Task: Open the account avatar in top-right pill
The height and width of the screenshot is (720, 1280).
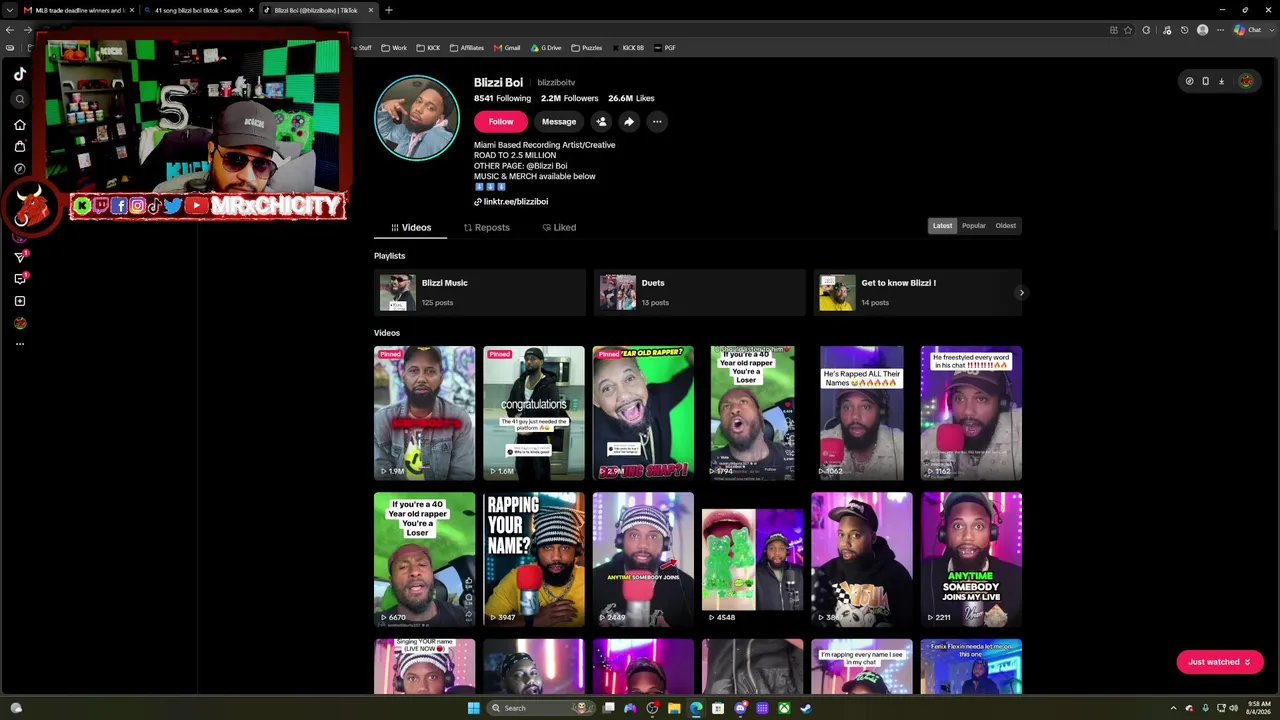Action: tap(1245, 81)
